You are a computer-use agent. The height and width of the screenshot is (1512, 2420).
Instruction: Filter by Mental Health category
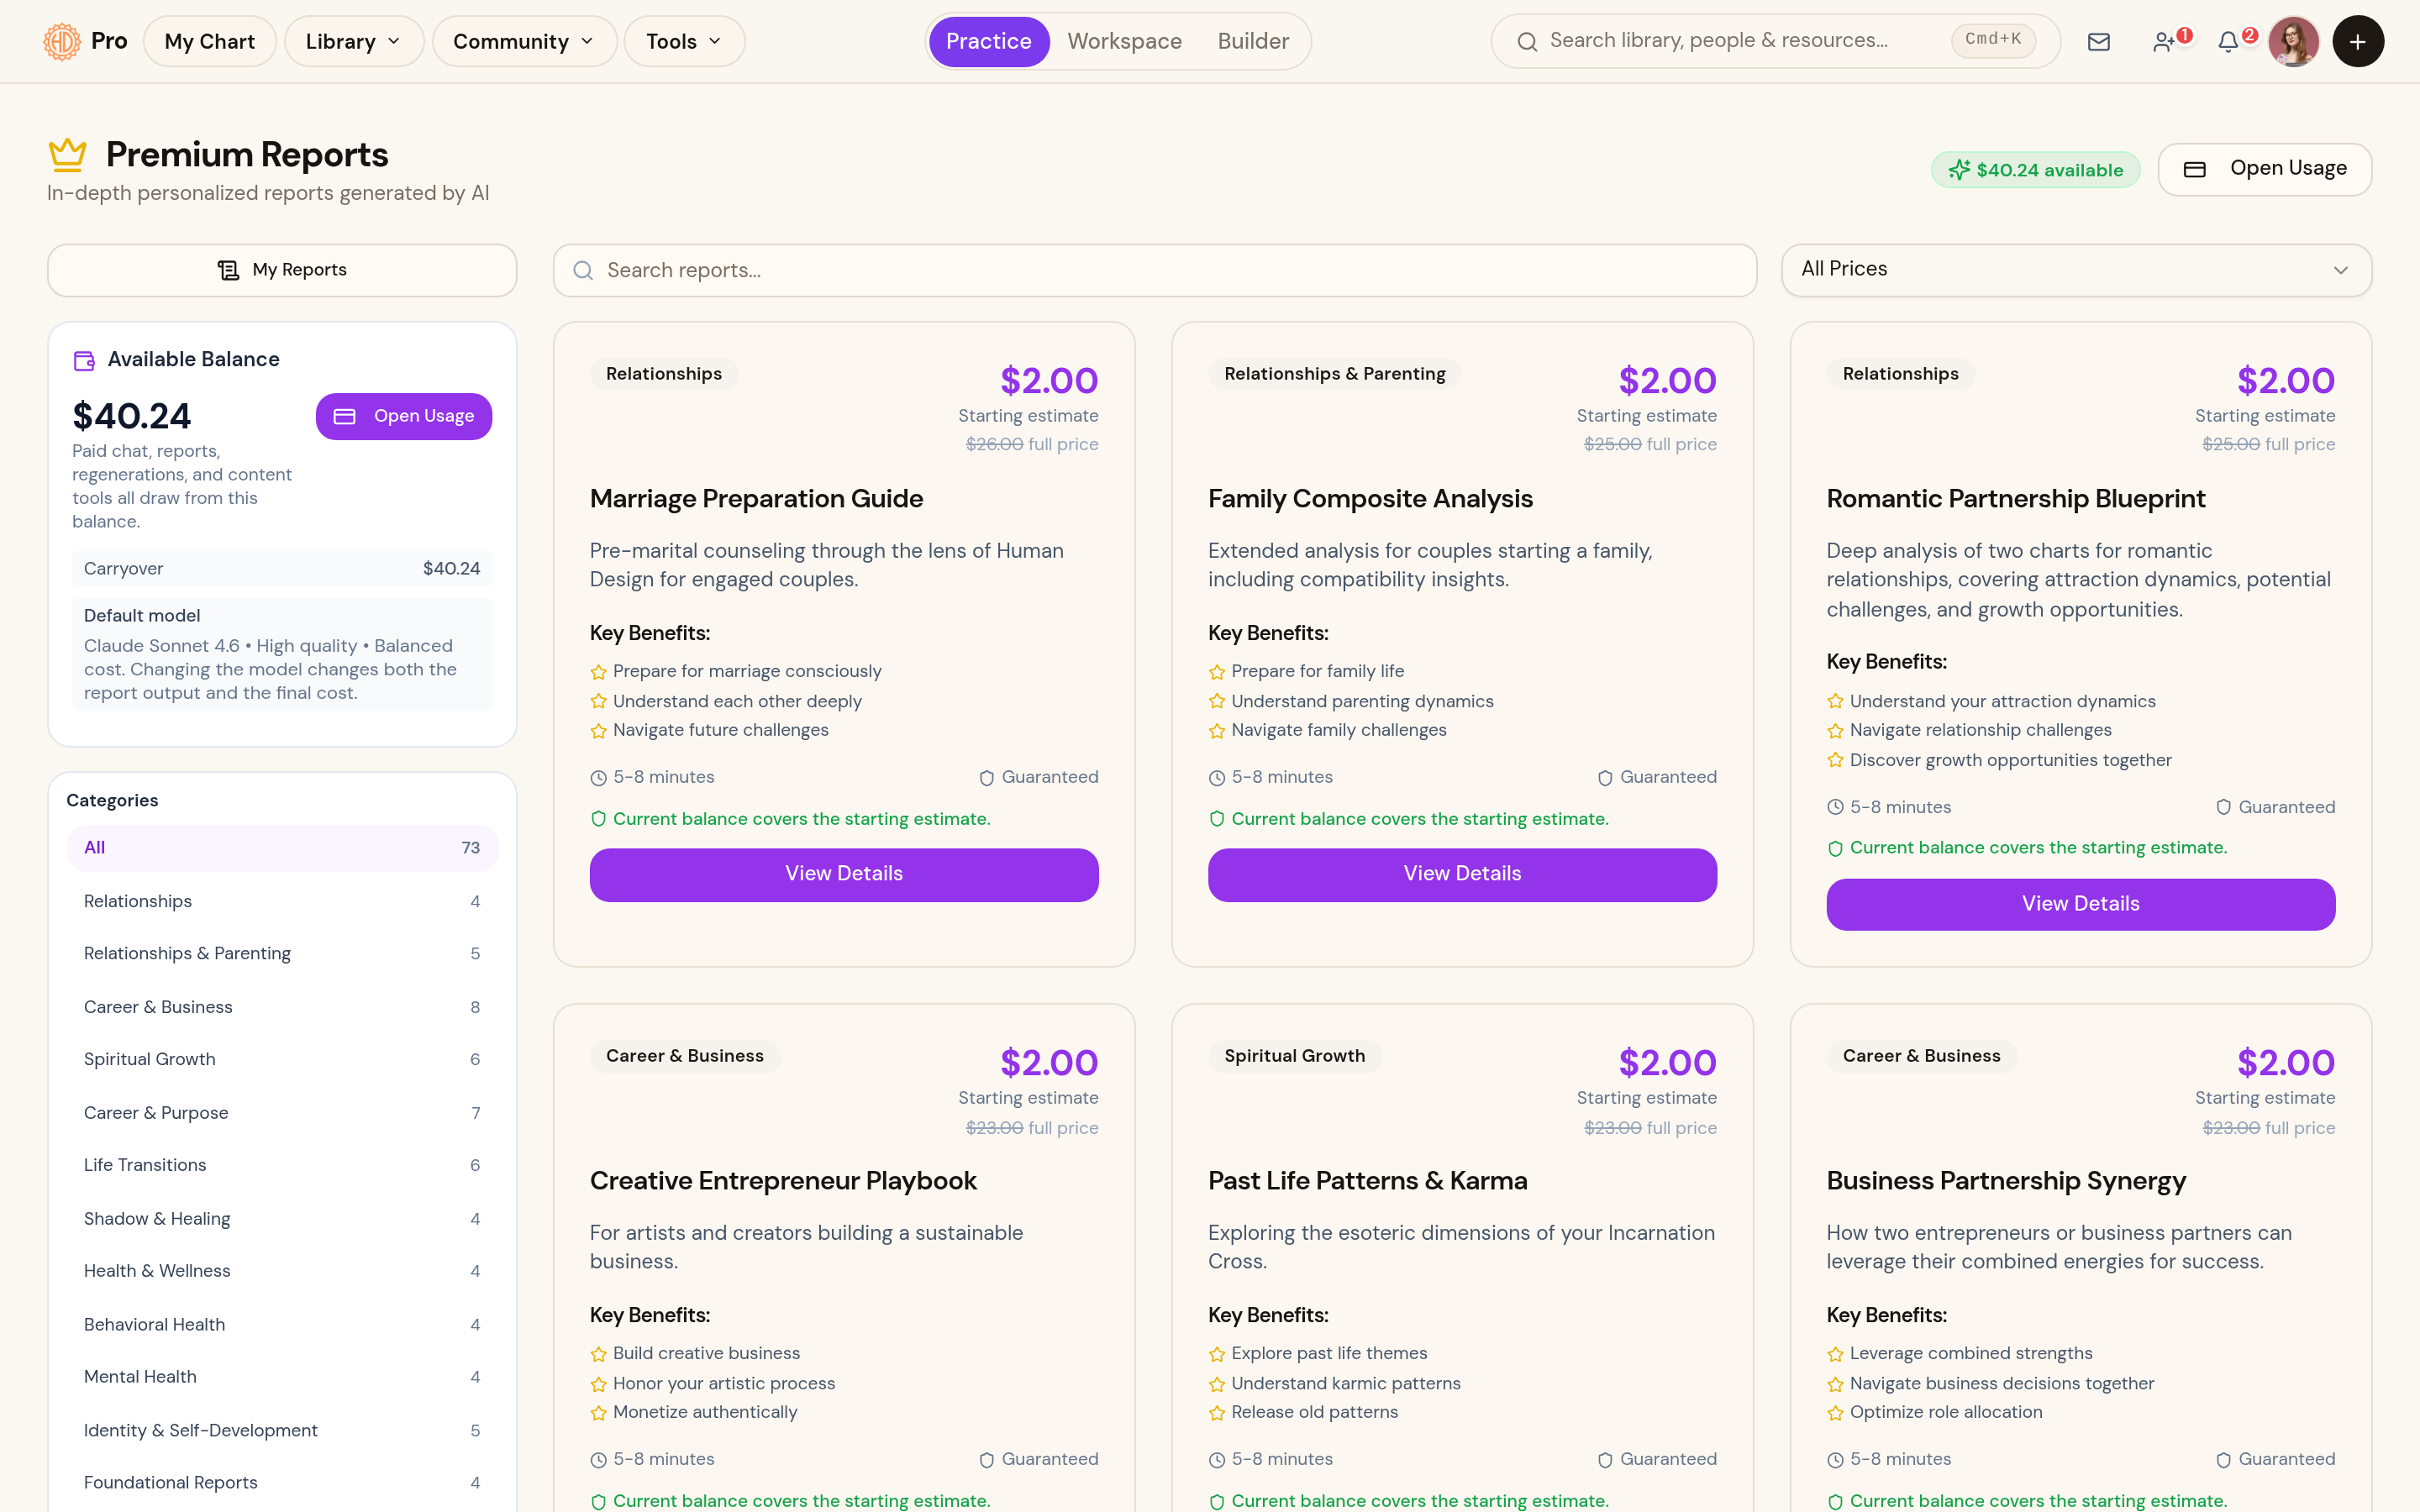(x=282, y=1377)
